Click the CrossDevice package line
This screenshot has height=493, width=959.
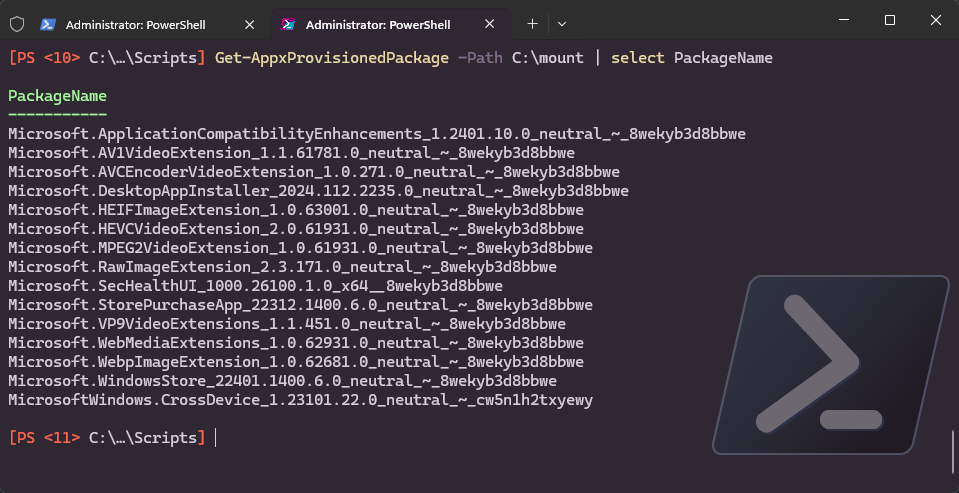(300, 400)
